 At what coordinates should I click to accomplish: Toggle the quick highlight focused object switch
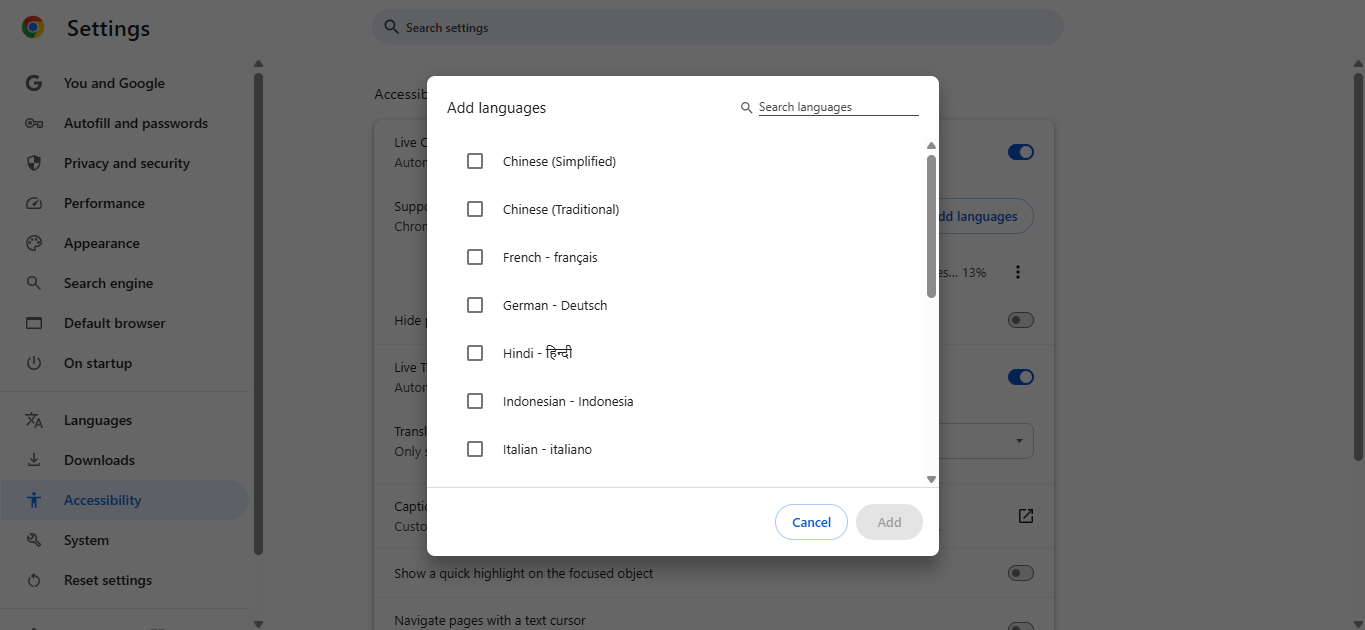pos(1020,573)
